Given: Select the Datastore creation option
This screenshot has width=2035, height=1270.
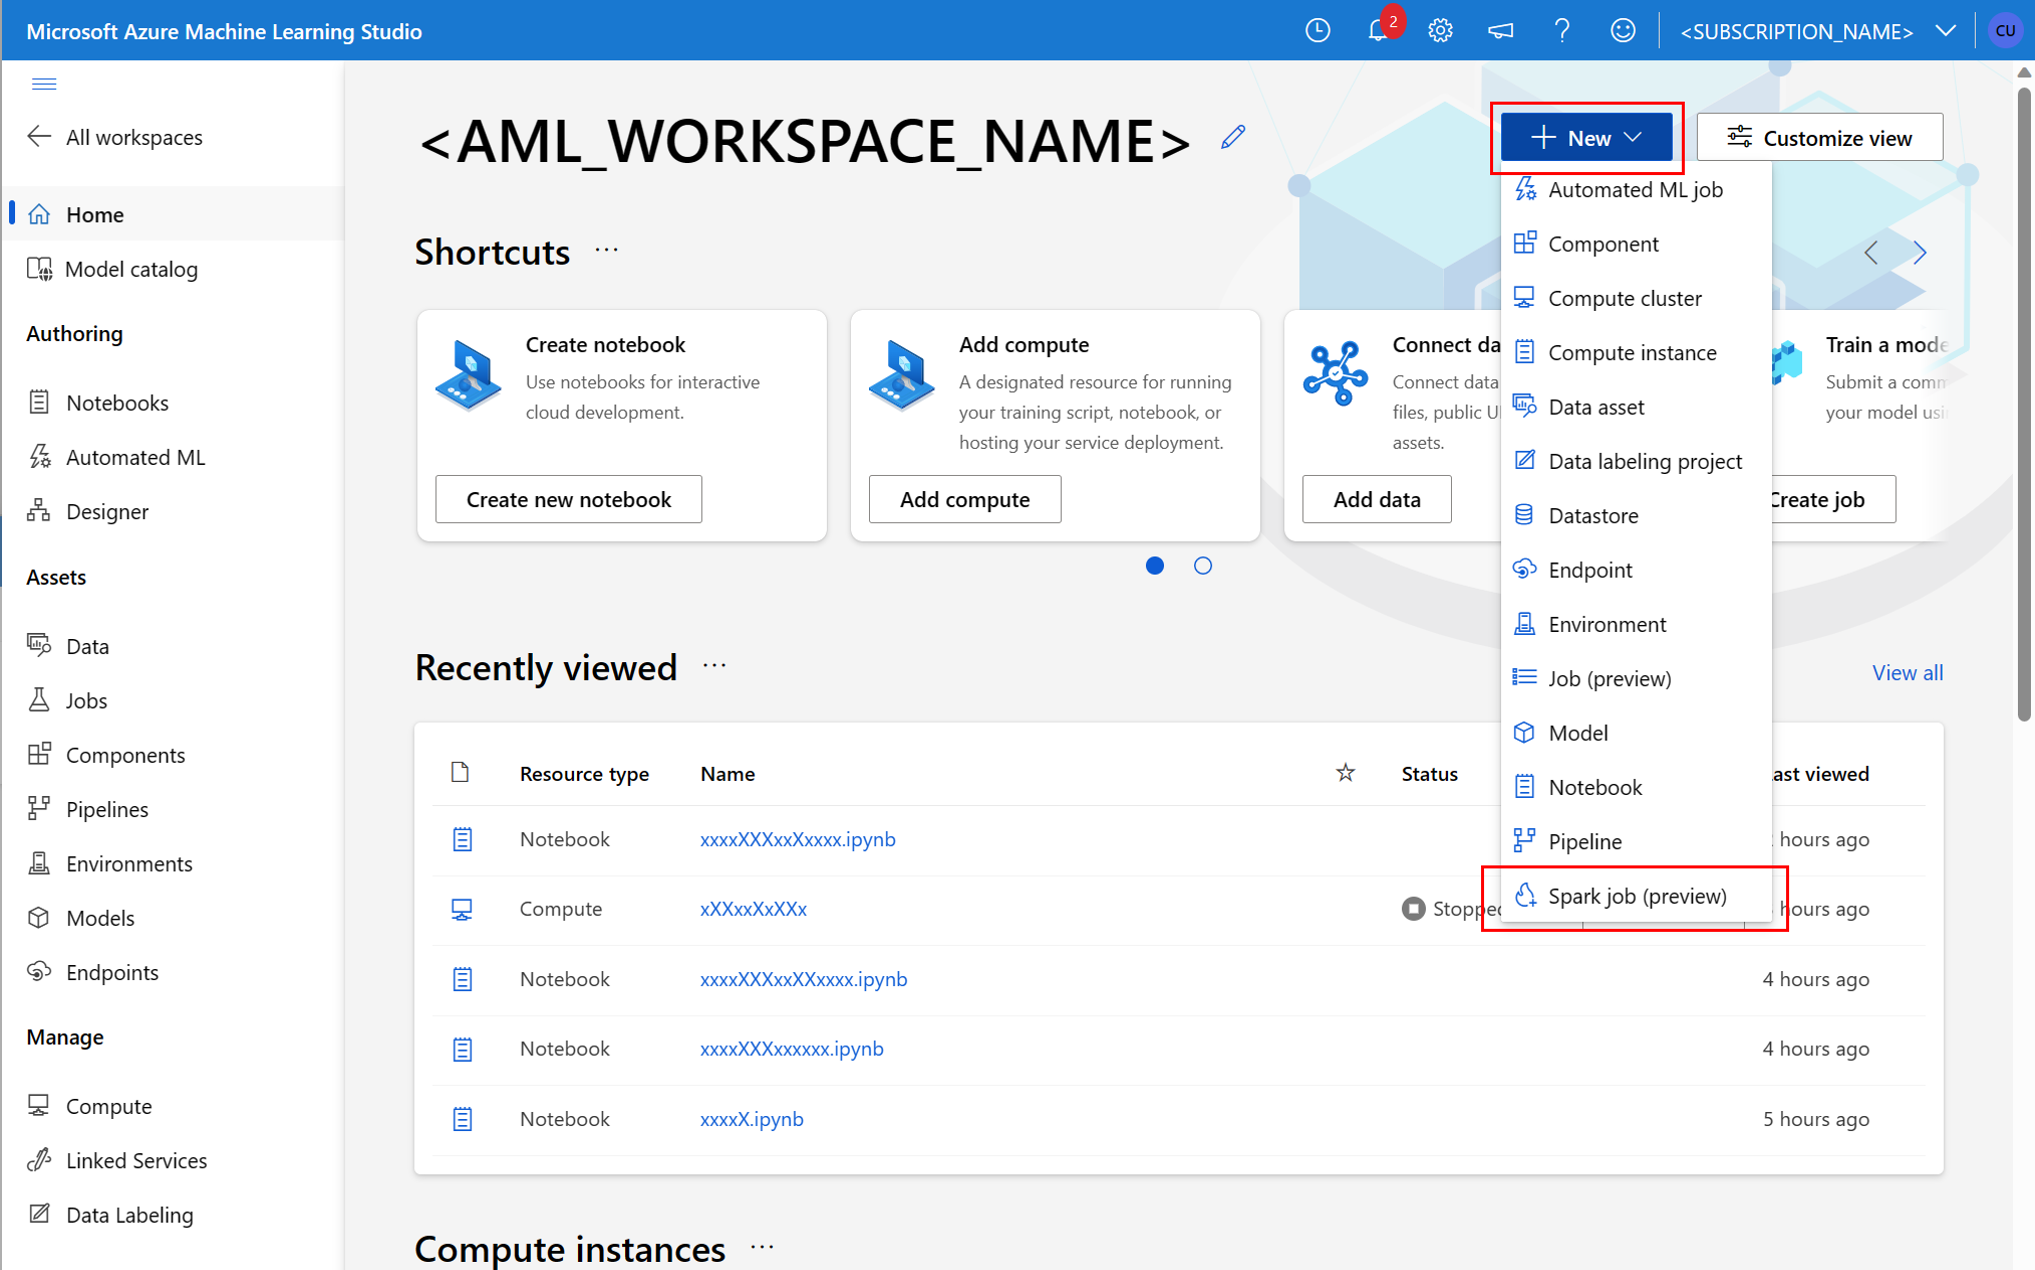Looking at the screenshot, I should [1592, 515].
